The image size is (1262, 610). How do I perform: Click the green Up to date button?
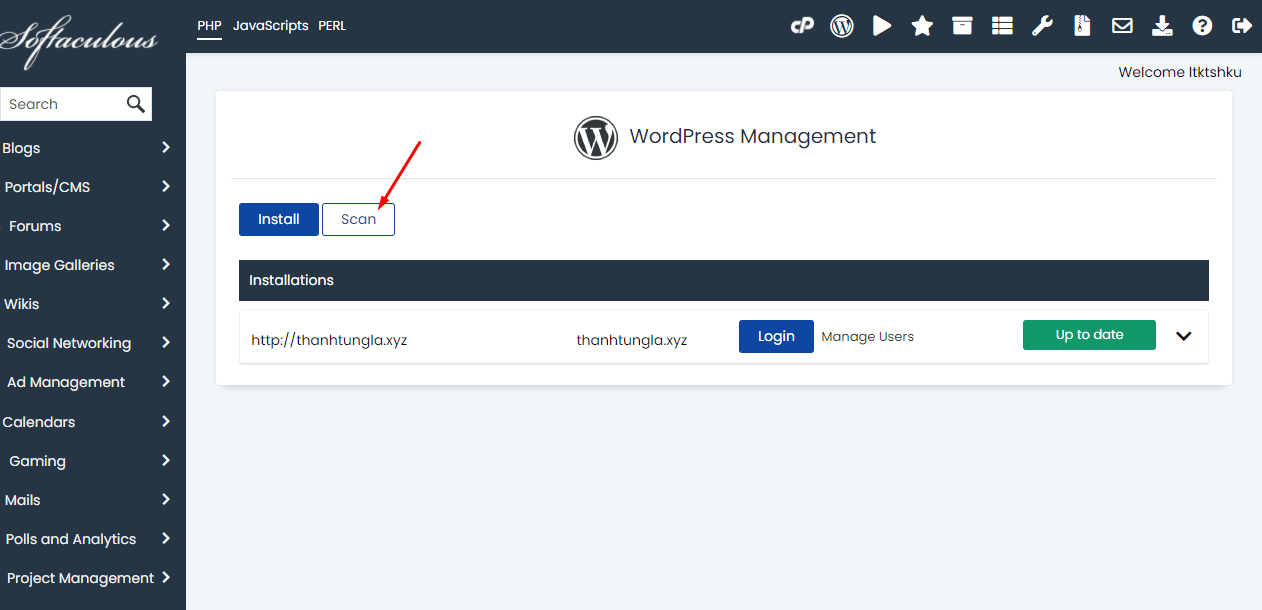pyautogui.click(x=1089, y=335)
